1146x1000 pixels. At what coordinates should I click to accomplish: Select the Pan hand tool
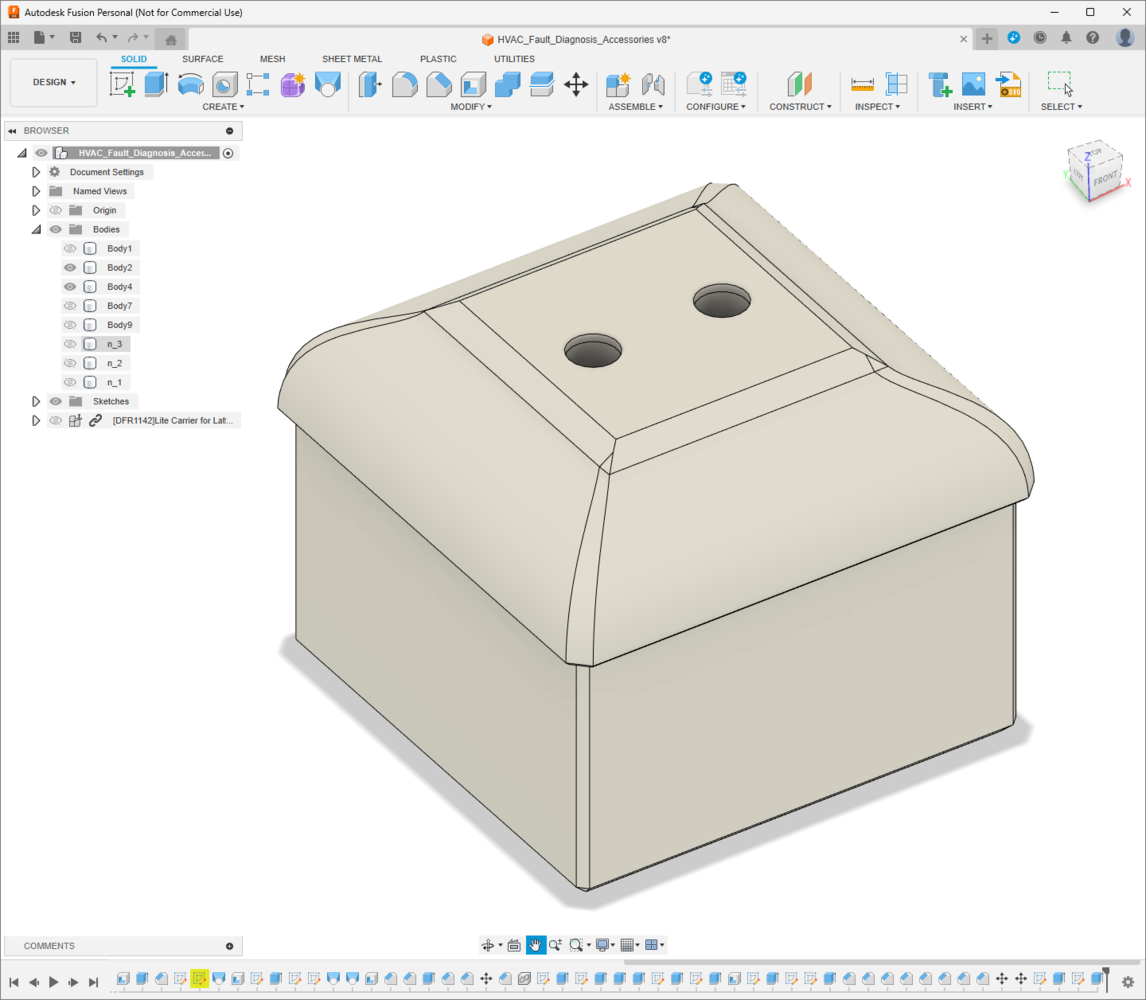(x=536, y=945)
